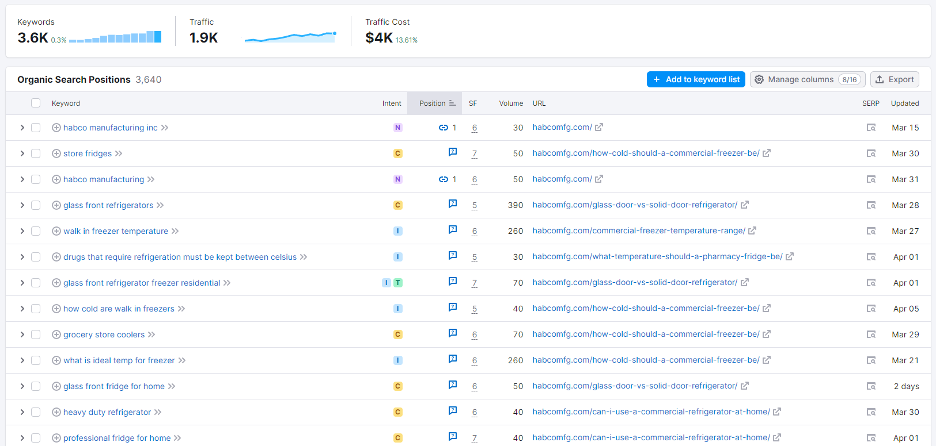Click gear icon in Manage columns button
This screenshot has width=936, height=446.
(759, 79)
